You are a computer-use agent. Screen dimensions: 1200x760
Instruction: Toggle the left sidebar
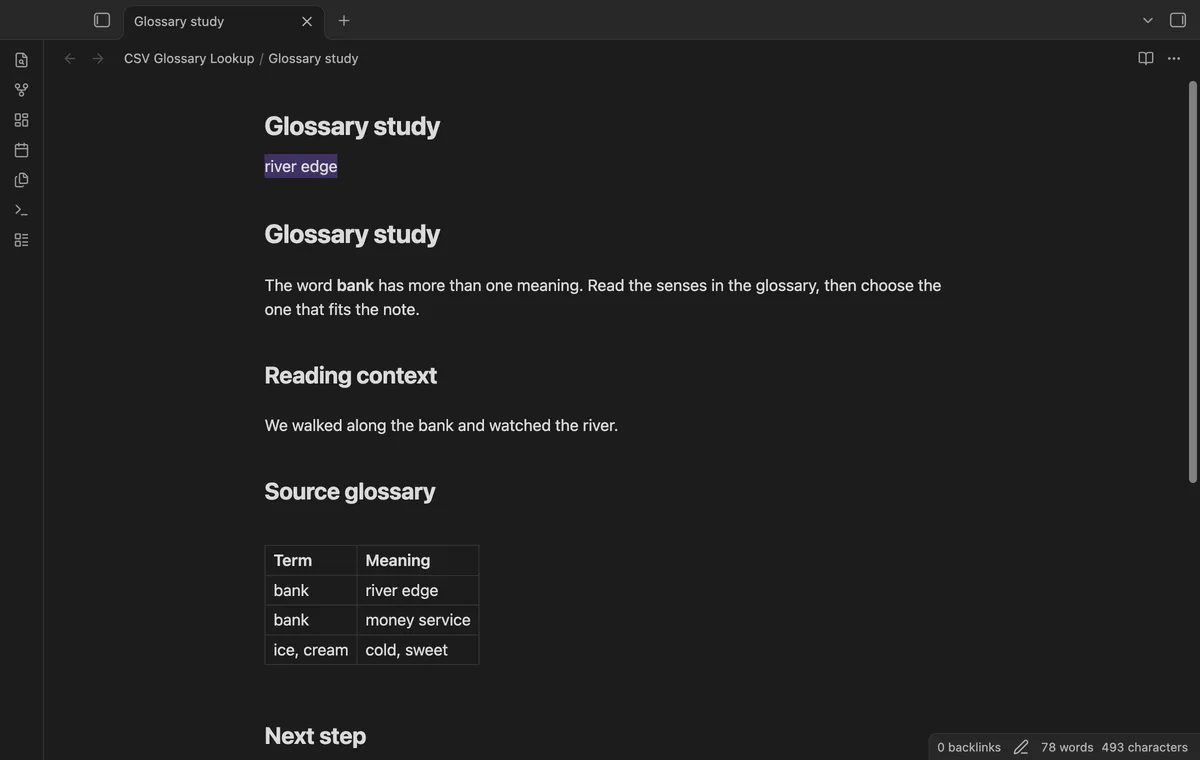pyautogui.click(x=102, y=20)
